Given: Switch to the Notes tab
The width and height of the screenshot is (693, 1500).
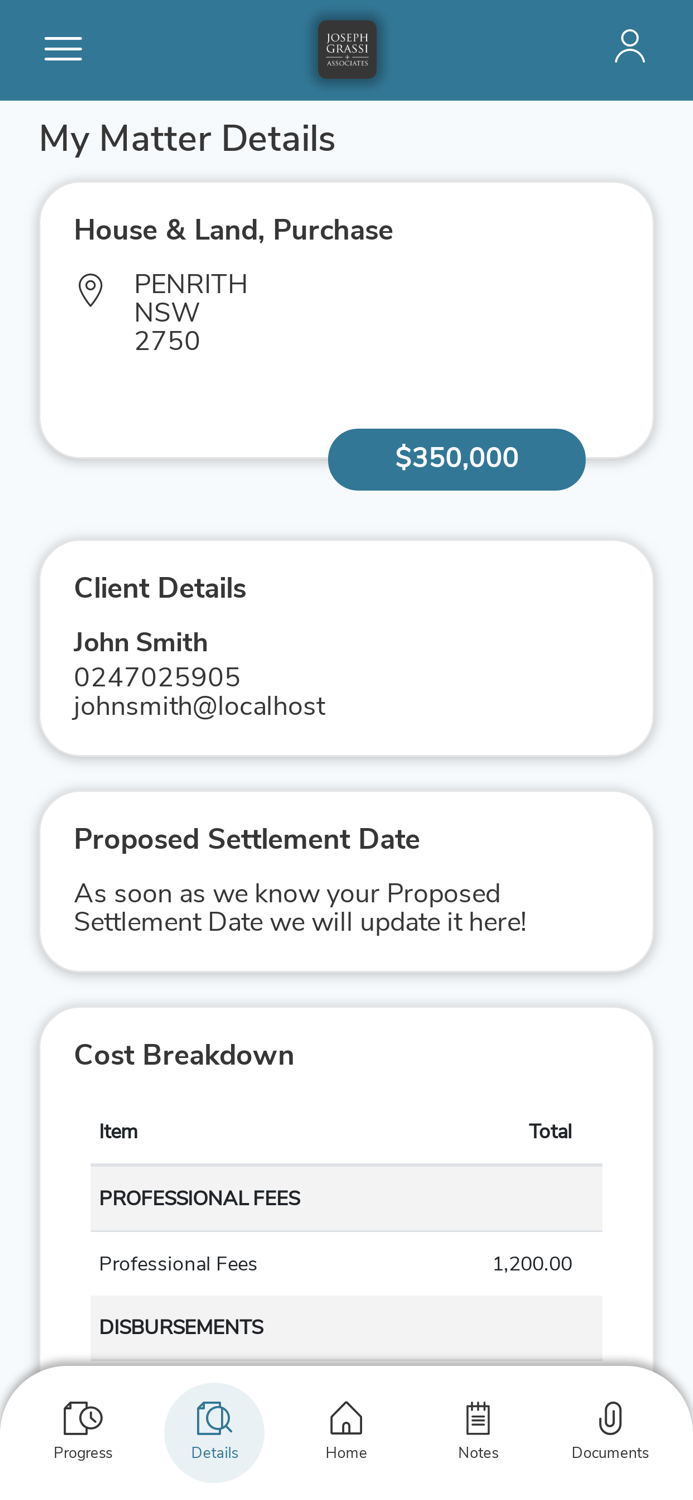Looking at the screenshot, I should (478, 1430).
